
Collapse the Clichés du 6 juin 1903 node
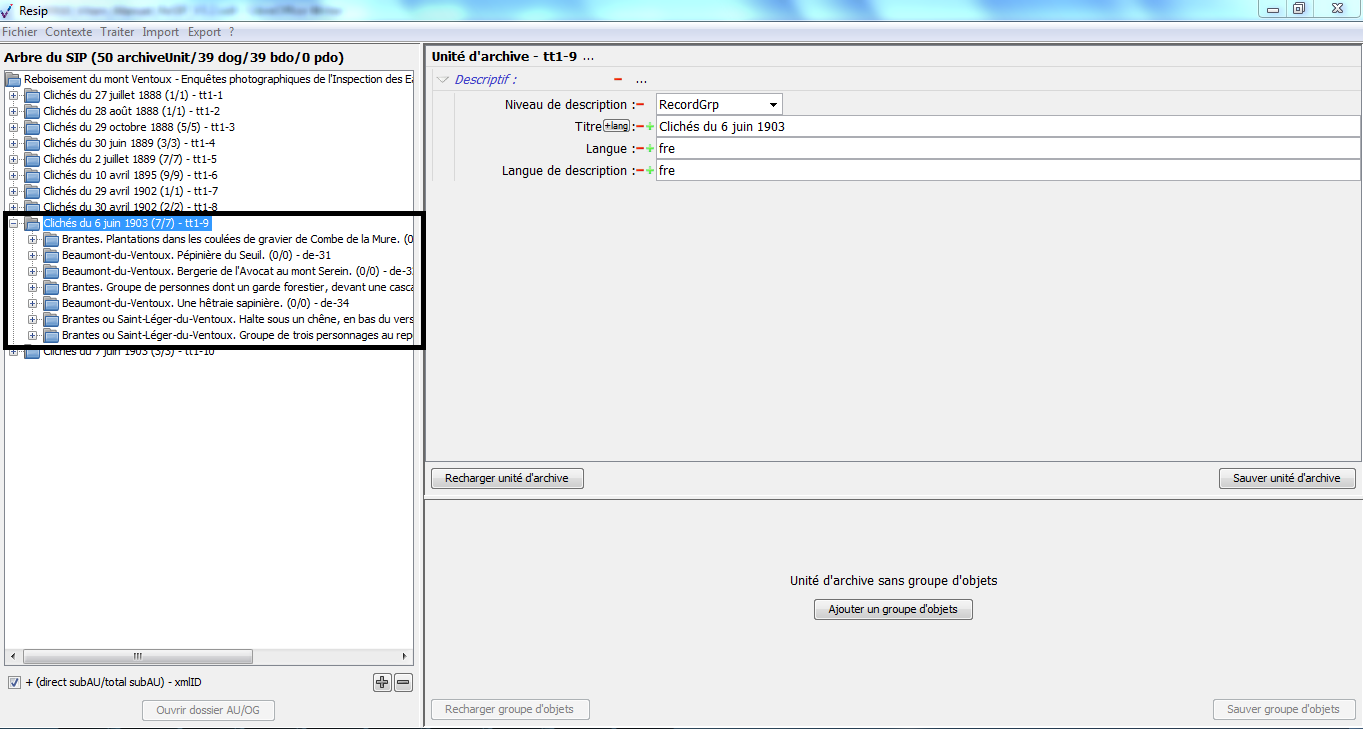point(14,223)
